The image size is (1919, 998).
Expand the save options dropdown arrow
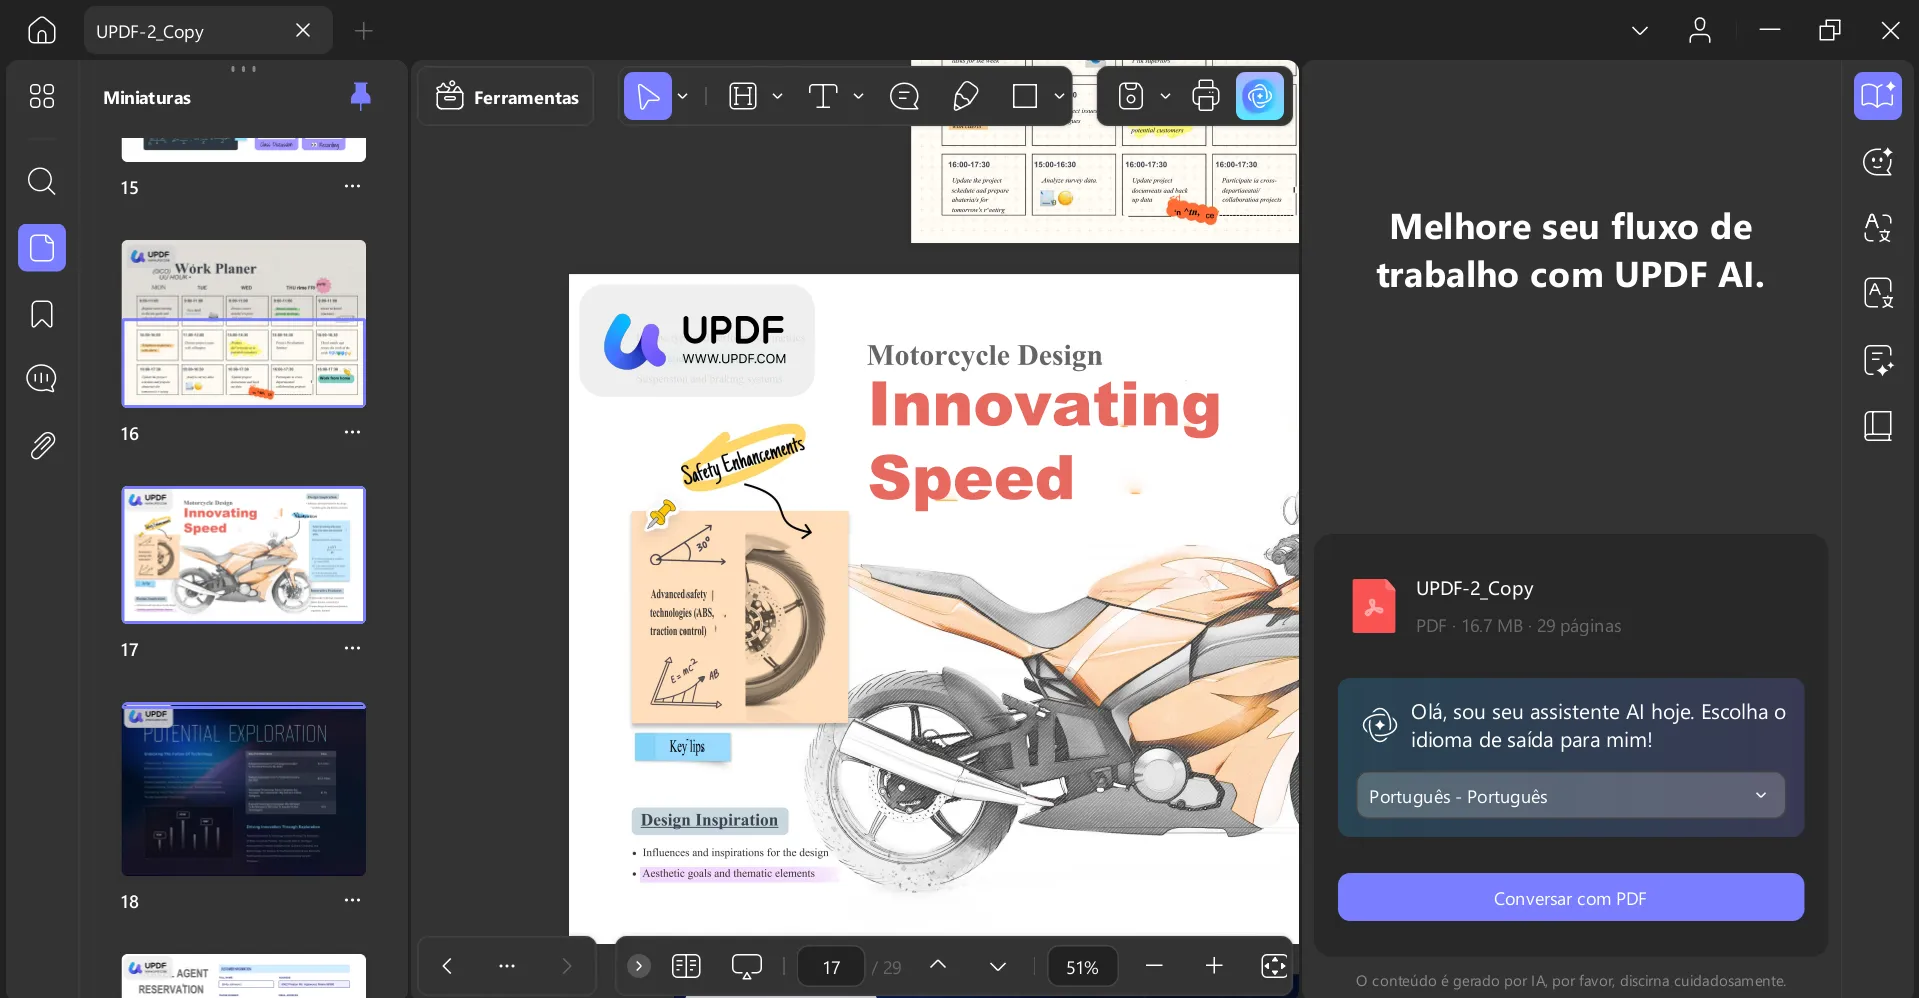pyautogui.click(x=1165, y=97)
